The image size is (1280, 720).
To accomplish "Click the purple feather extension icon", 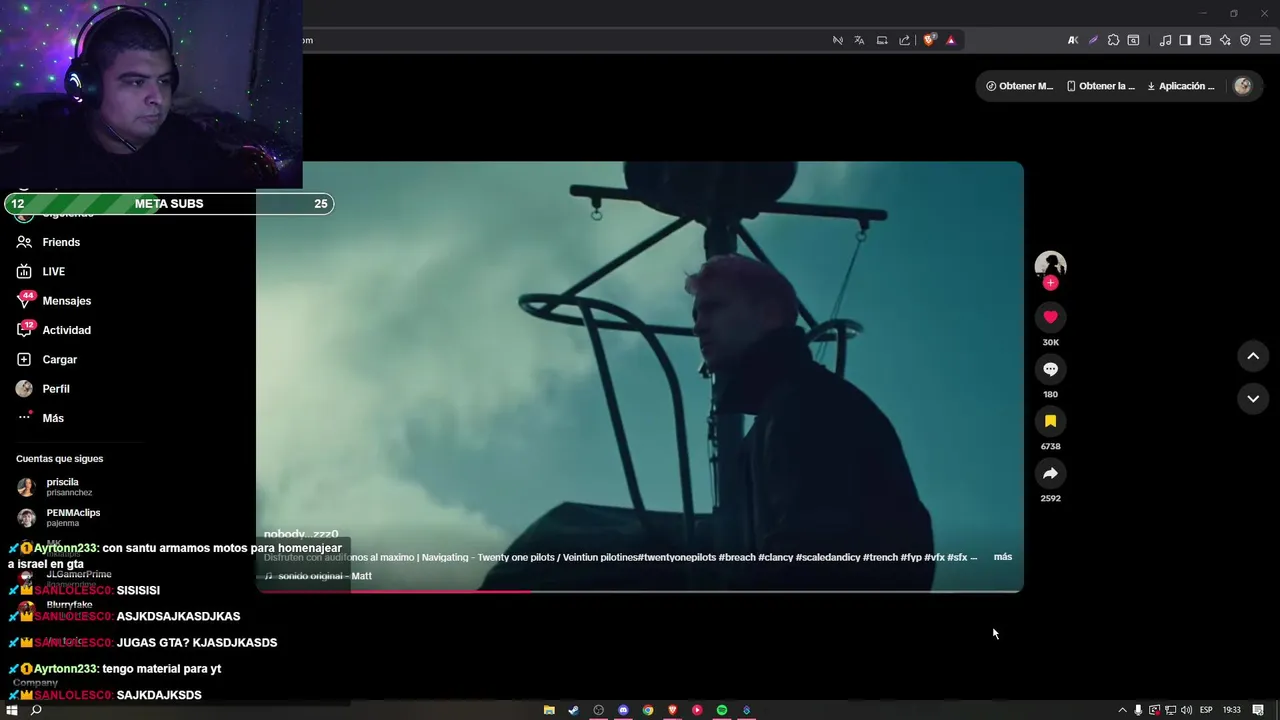I will (1093, 40).
